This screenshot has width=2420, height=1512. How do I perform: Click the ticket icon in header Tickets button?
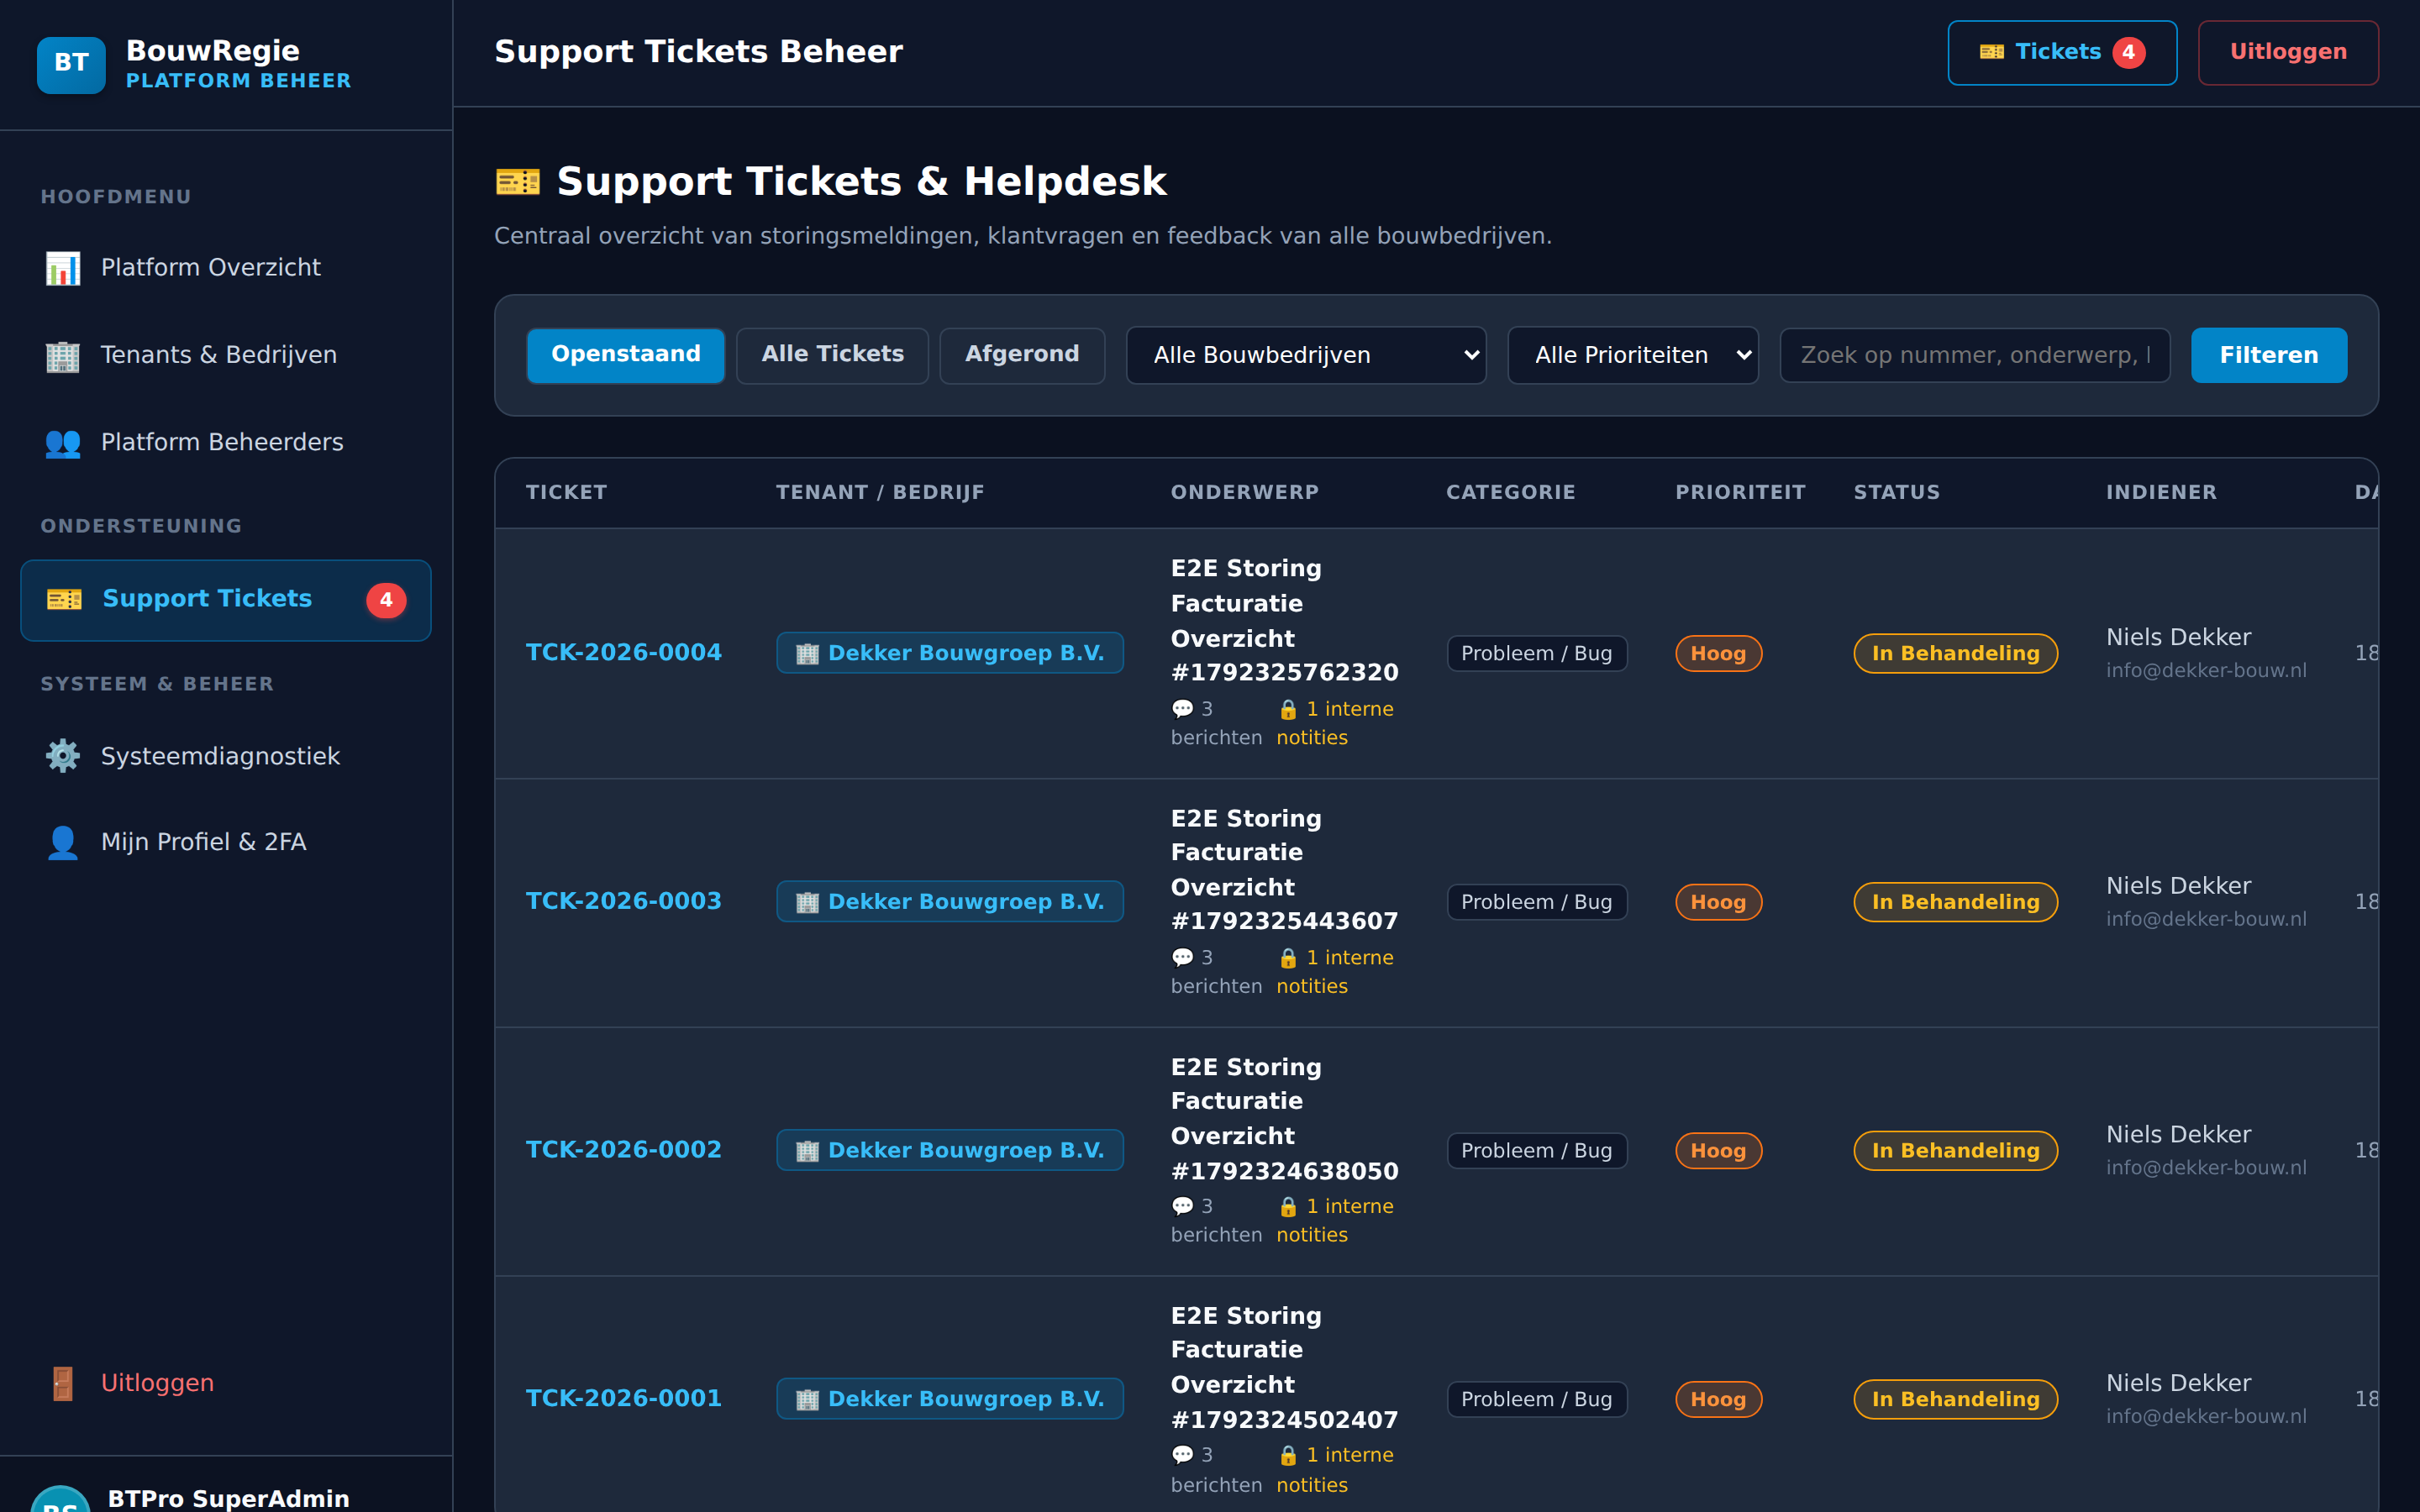[x=1992, y=52]
